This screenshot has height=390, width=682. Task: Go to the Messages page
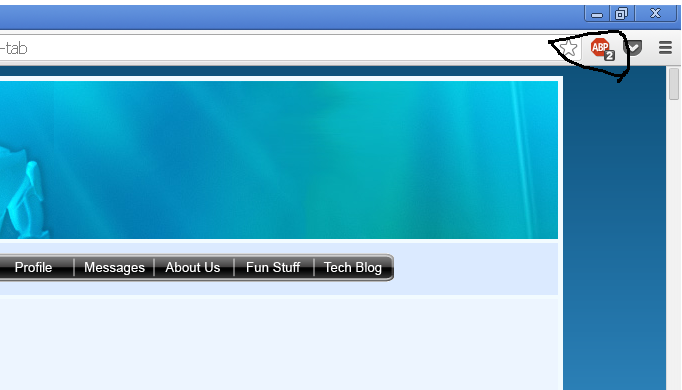tap(114, 267)
